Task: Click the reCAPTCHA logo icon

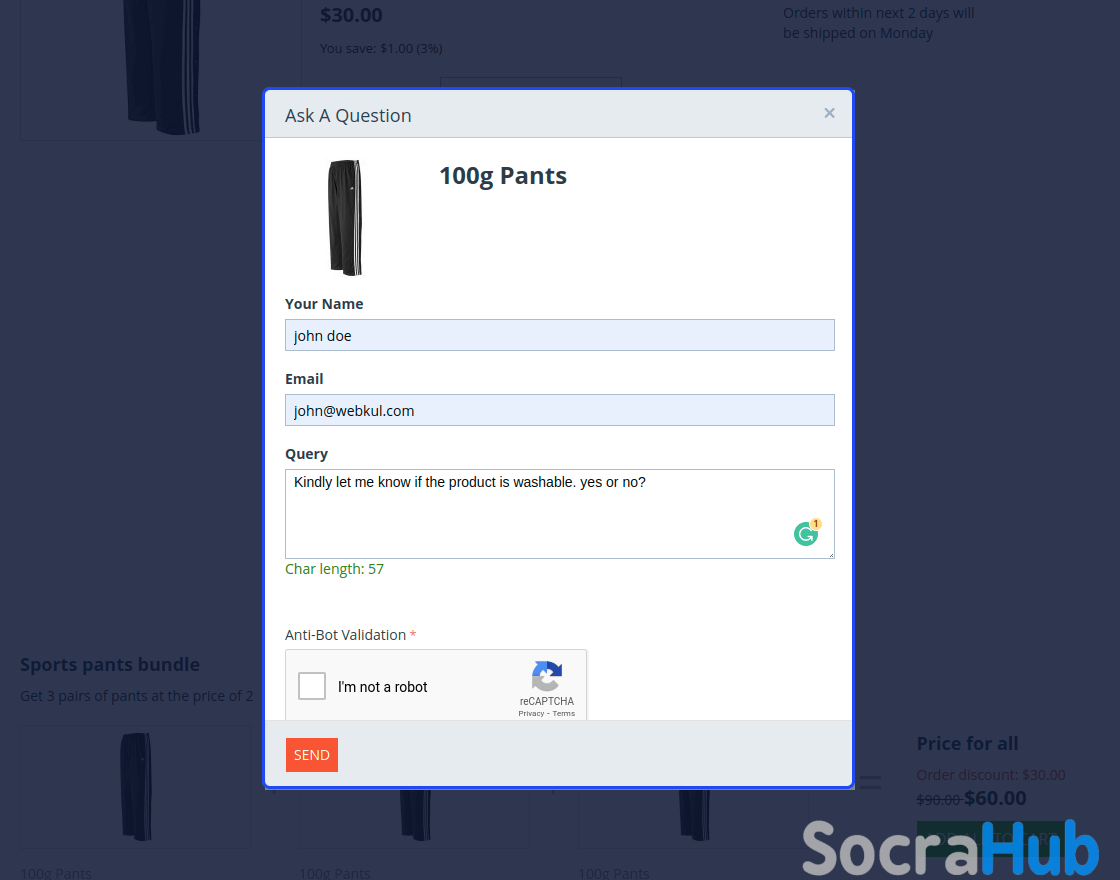Action: (546, 676)
